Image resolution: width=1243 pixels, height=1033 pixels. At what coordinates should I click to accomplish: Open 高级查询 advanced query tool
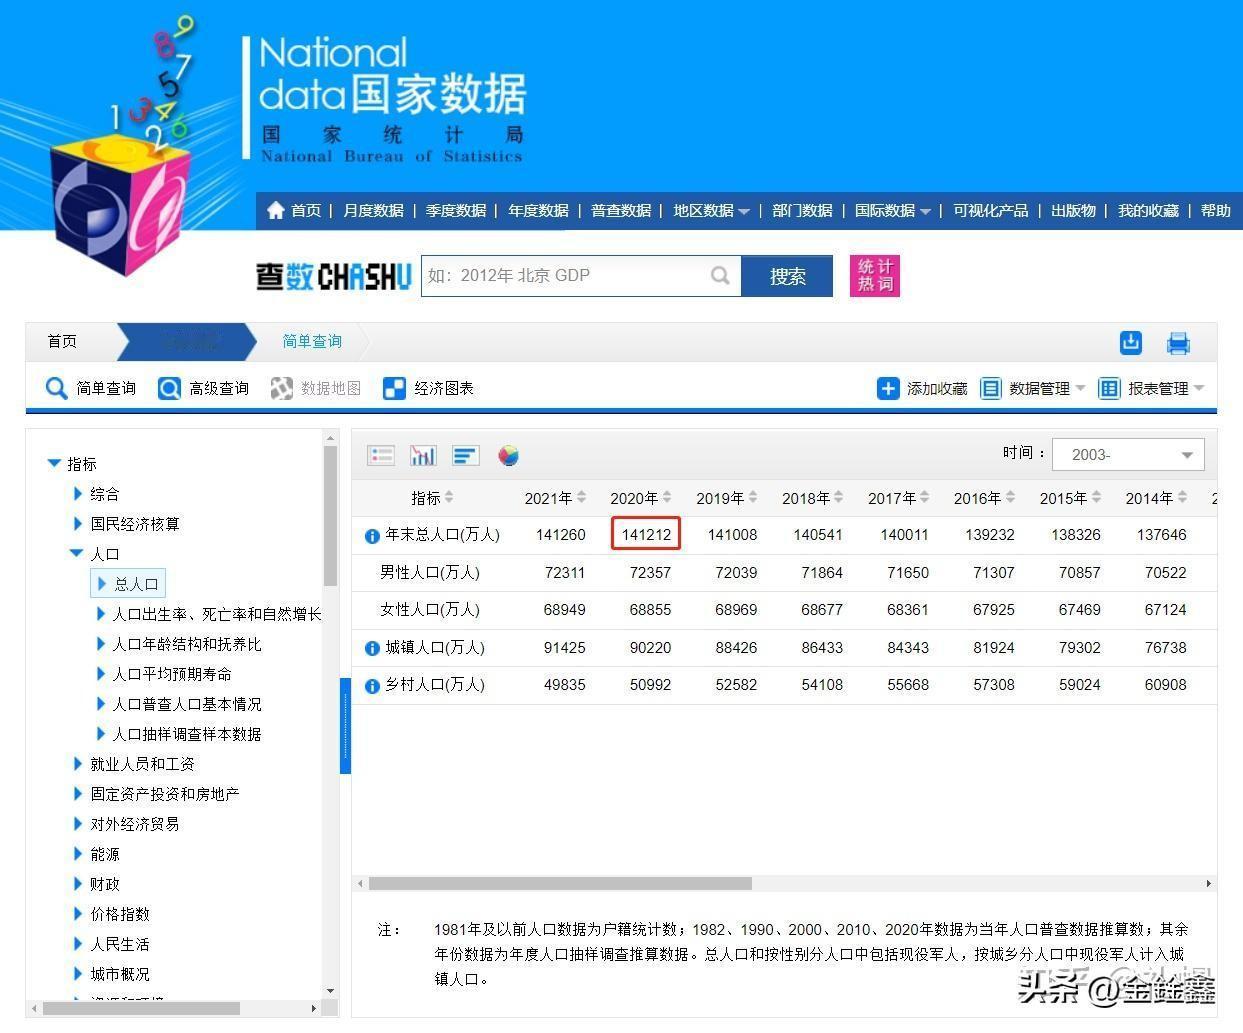click(203, 388)
